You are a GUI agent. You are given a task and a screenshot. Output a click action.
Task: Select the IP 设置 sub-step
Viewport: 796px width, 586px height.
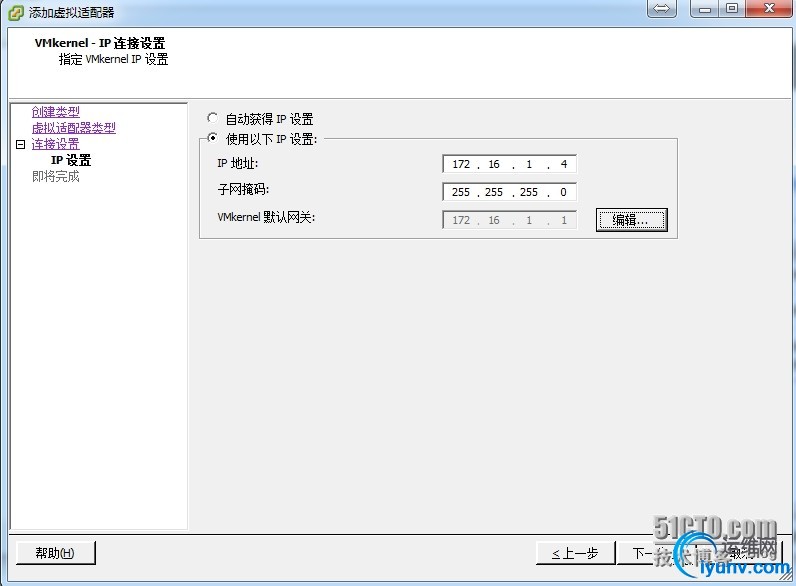click(71, 160)
